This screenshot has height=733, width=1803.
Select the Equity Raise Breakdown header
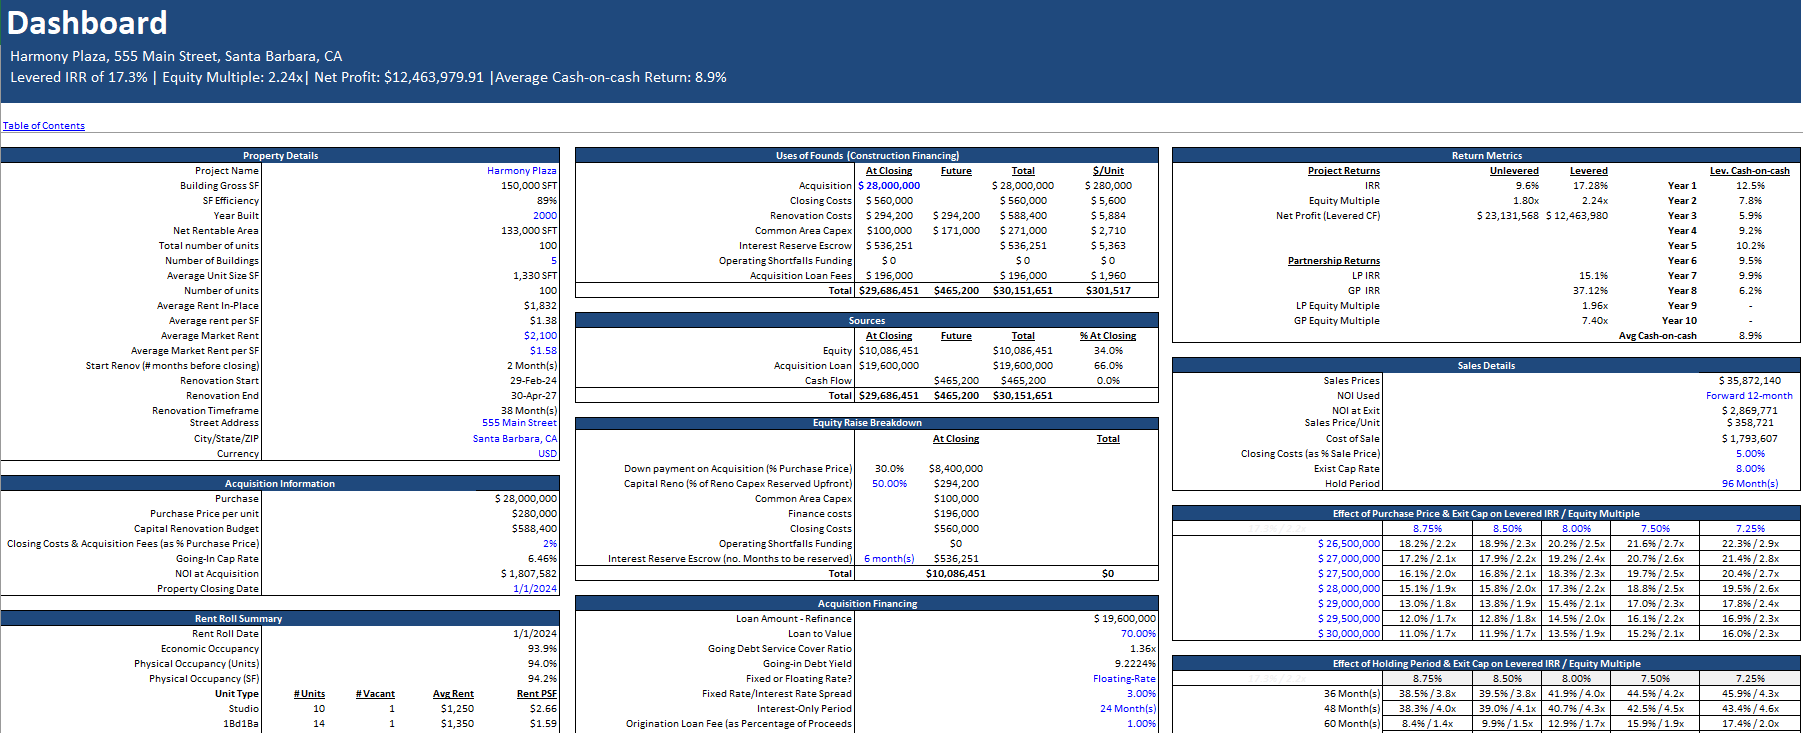coord(867,423)
